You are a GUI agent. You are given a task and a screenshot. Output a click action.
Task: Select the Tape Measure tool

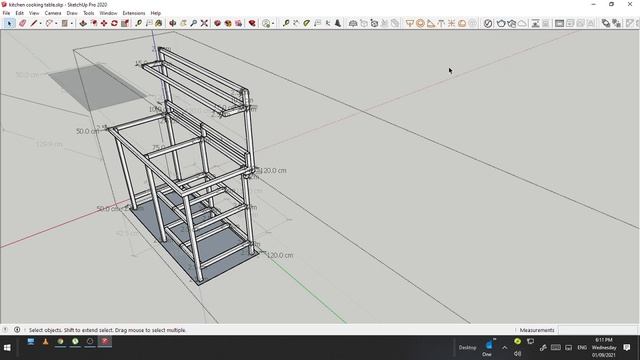(x=139, y=23)
